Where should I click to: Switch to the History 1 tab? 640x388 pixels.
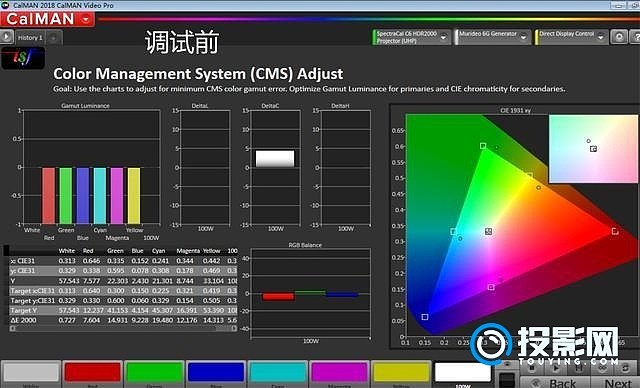pyautogui.click(x=31, y=38)
